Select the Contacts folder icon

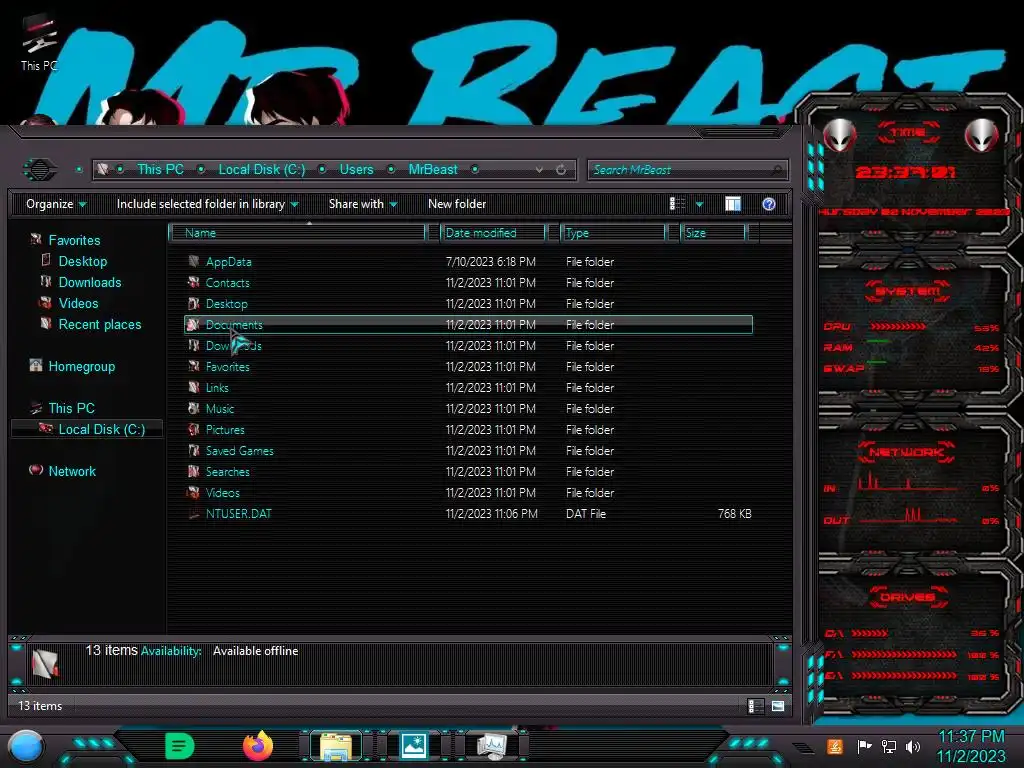pyautogui.click(x=193, y=282)
